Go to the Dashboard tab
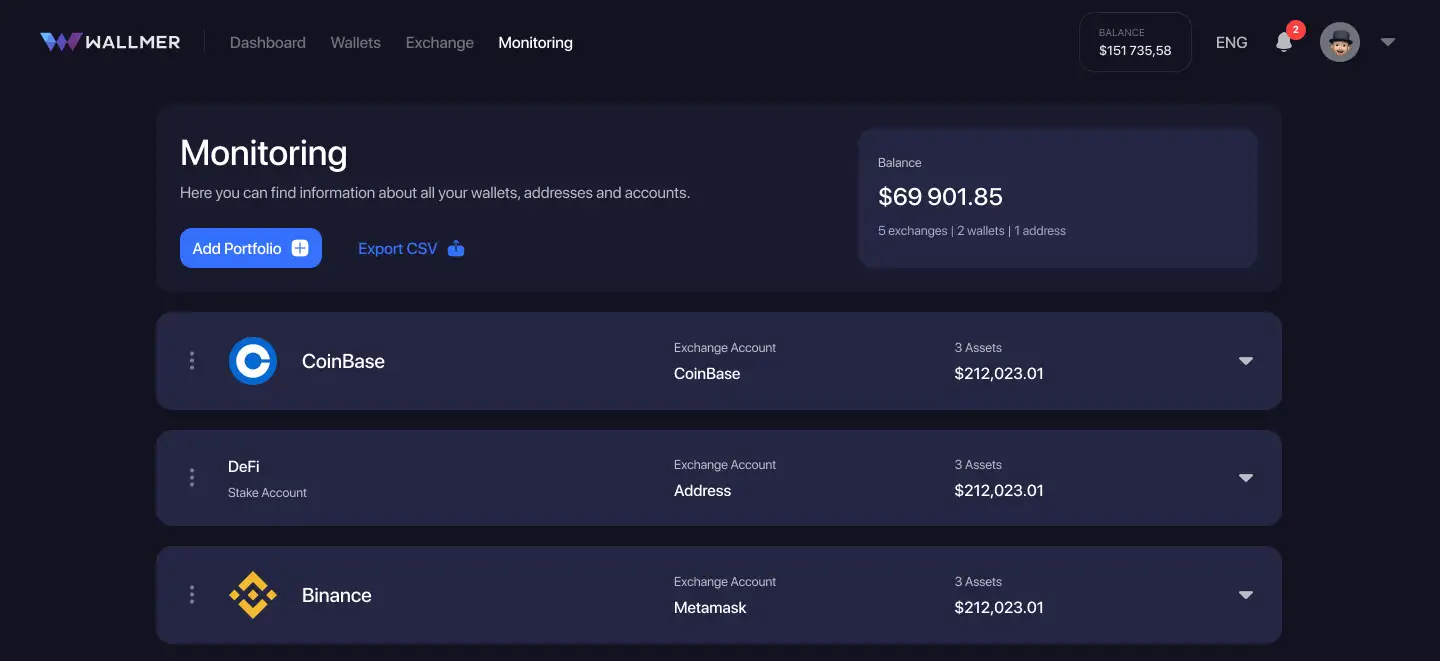Screen dimensions: 1440x661 point(267,43)
